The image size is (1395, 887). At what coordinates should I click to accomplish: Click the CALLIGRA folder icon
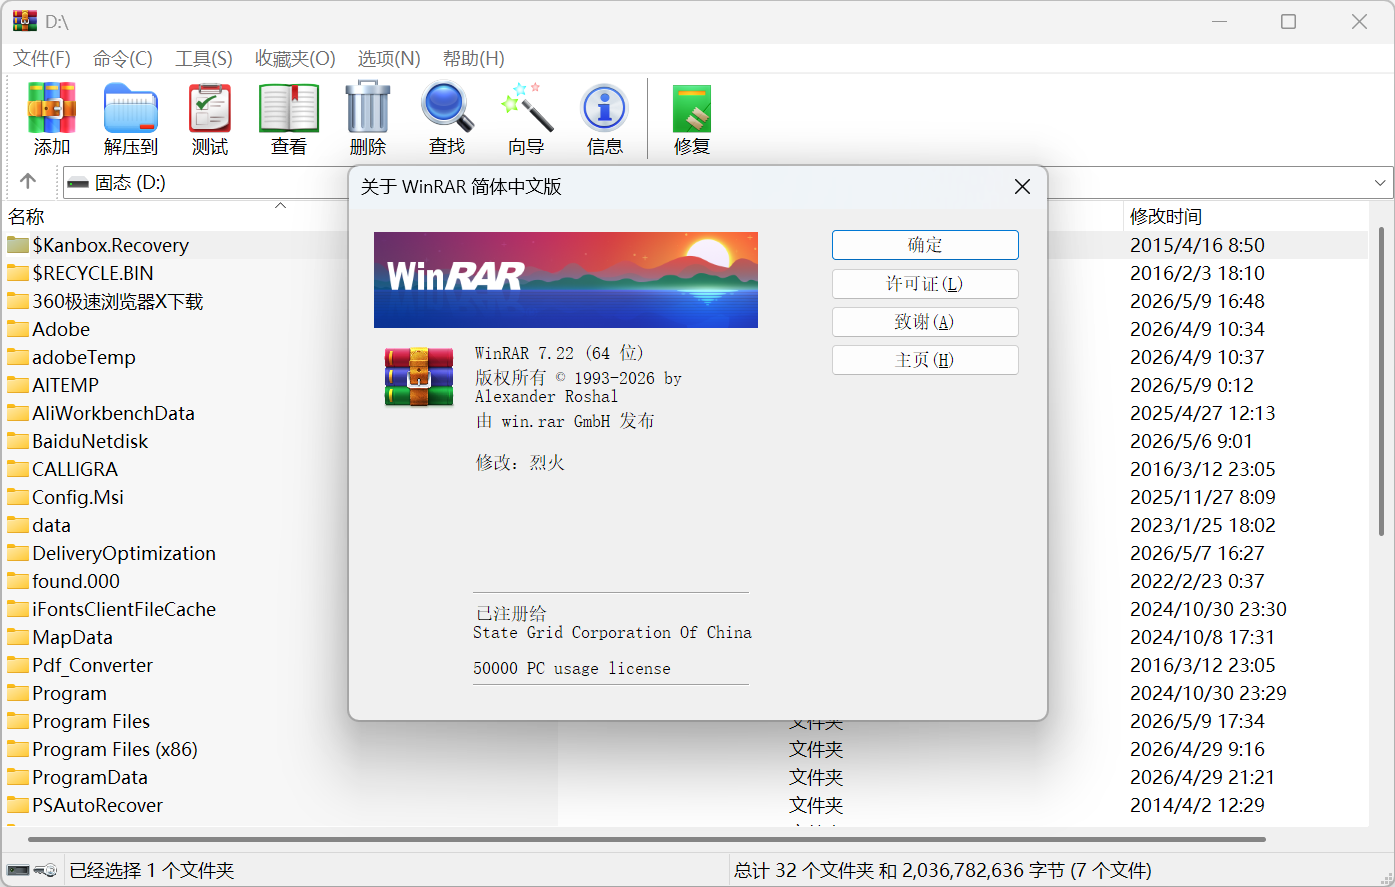coord(18,469)
